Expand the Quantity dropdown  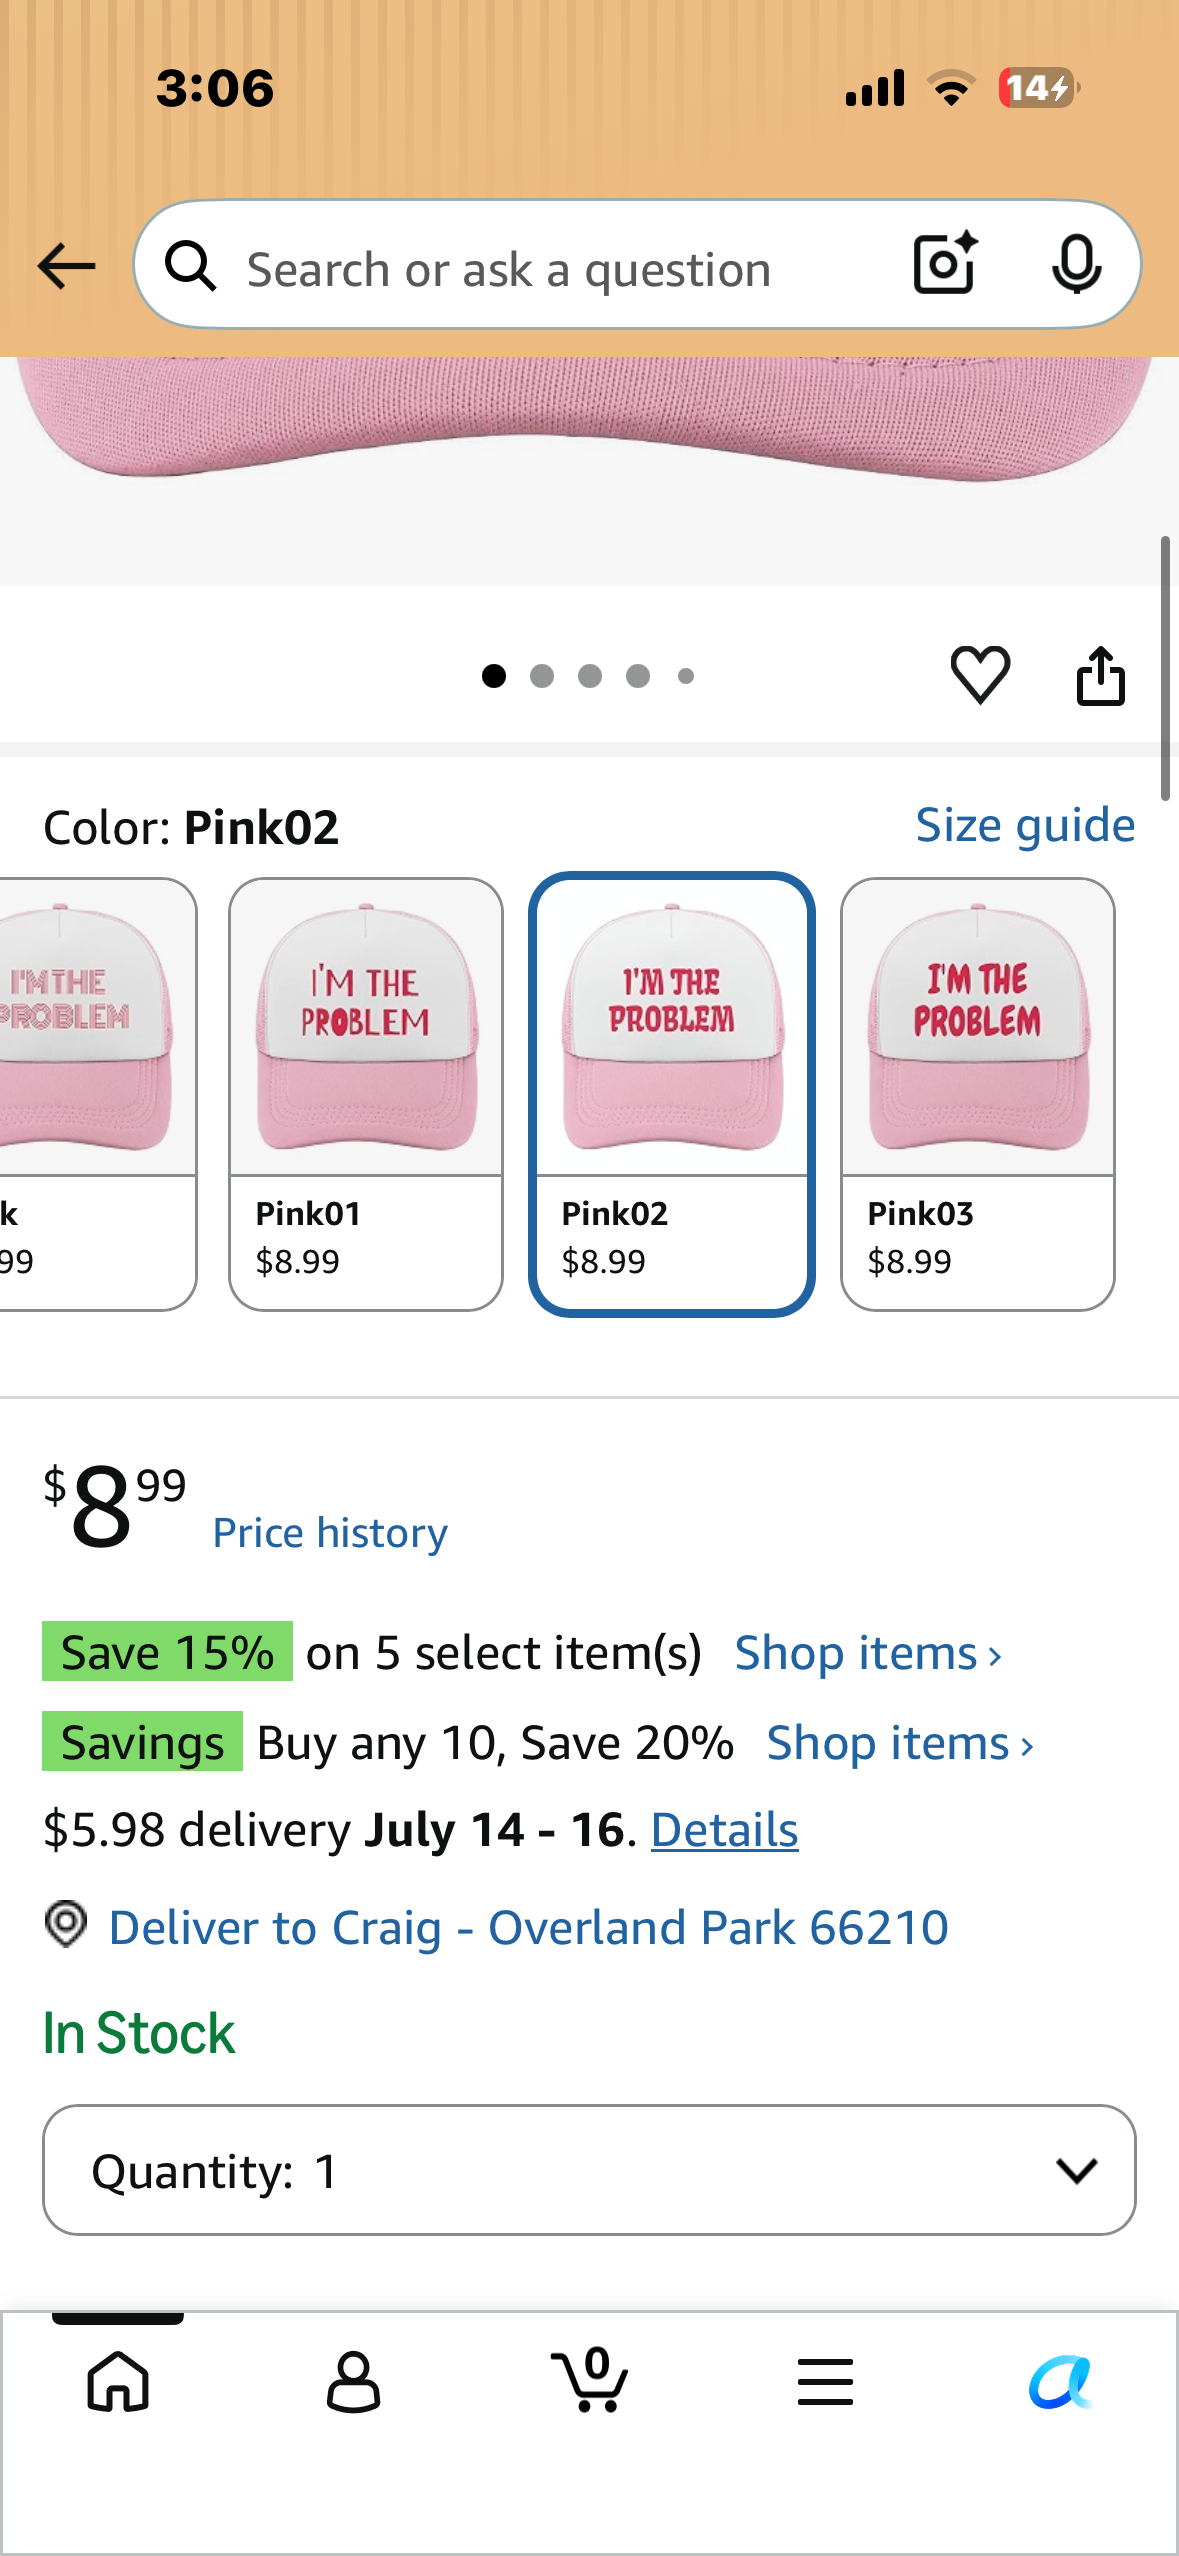(x=589, y=2170)
